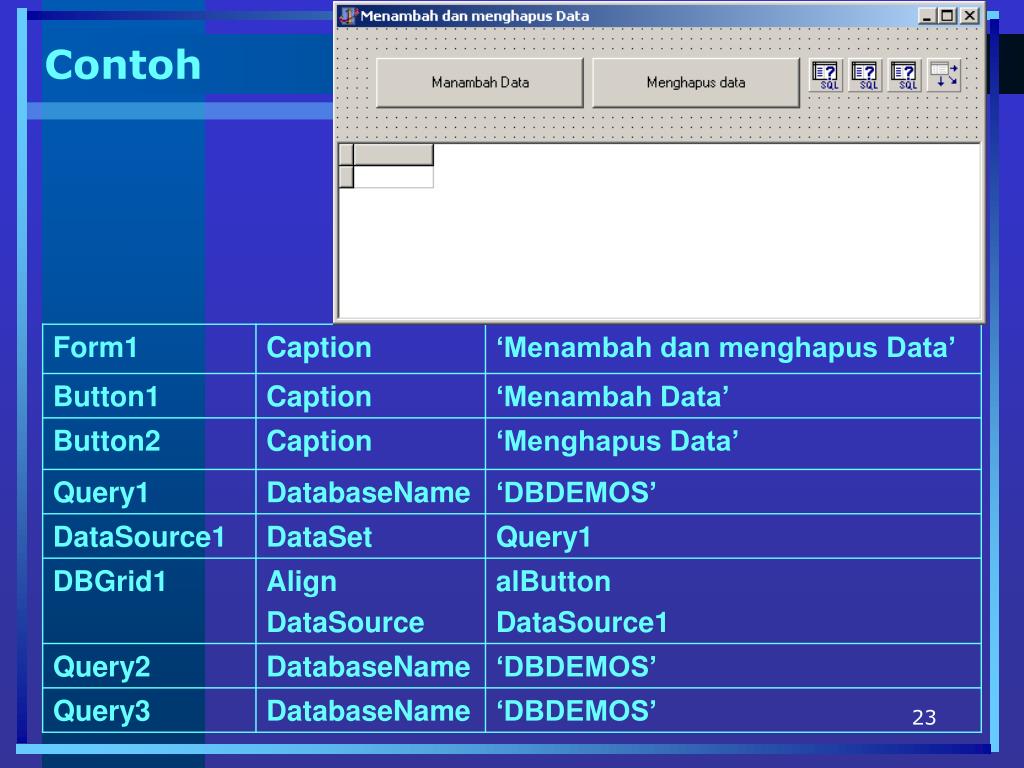
Task: Select the 'Query3' table cell
Action: [x=149, y=711]
